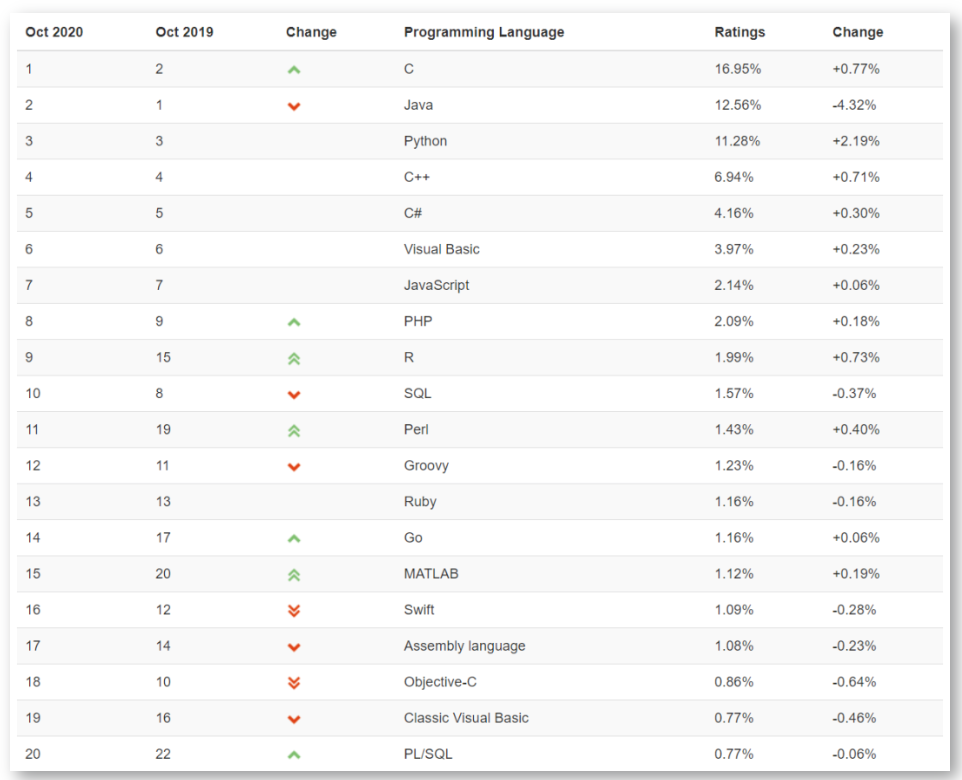The image size is (962, 780).
Task: Click the double red down arrow for Swift
Action: click(x=294, y=610)
